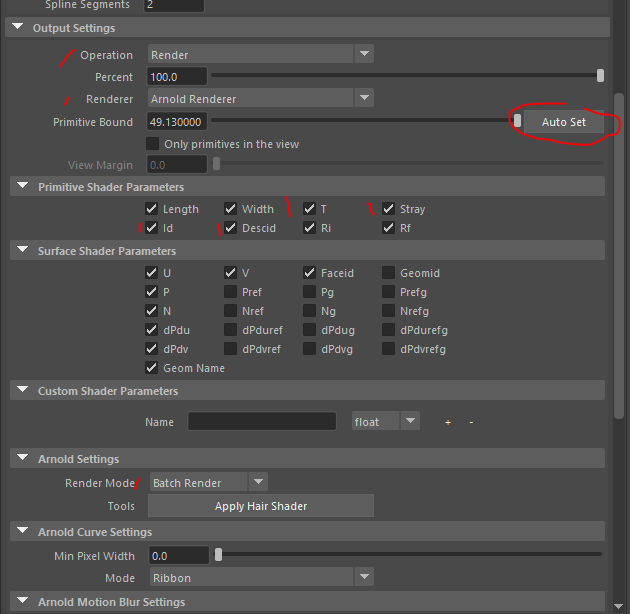Click the Spline Segments value field
Viewport: 630px width, 614px height.
174,5
